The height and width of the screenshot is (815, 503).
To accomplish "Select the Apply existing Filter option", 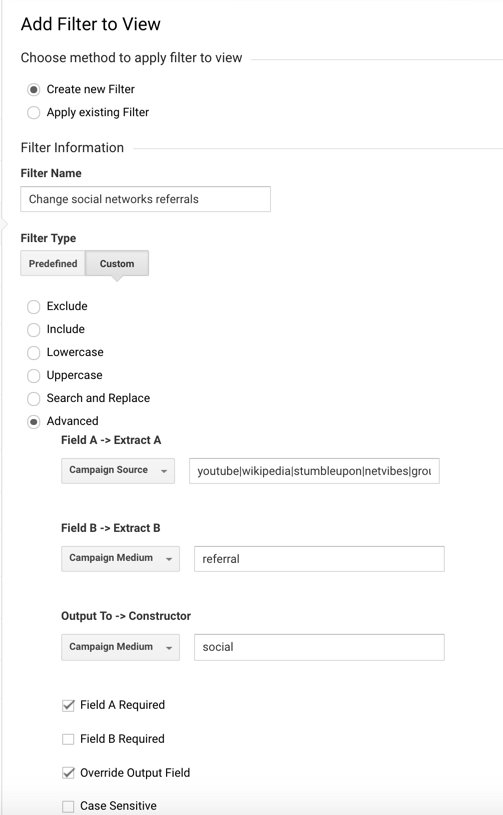I will click(x=34, y=112).
